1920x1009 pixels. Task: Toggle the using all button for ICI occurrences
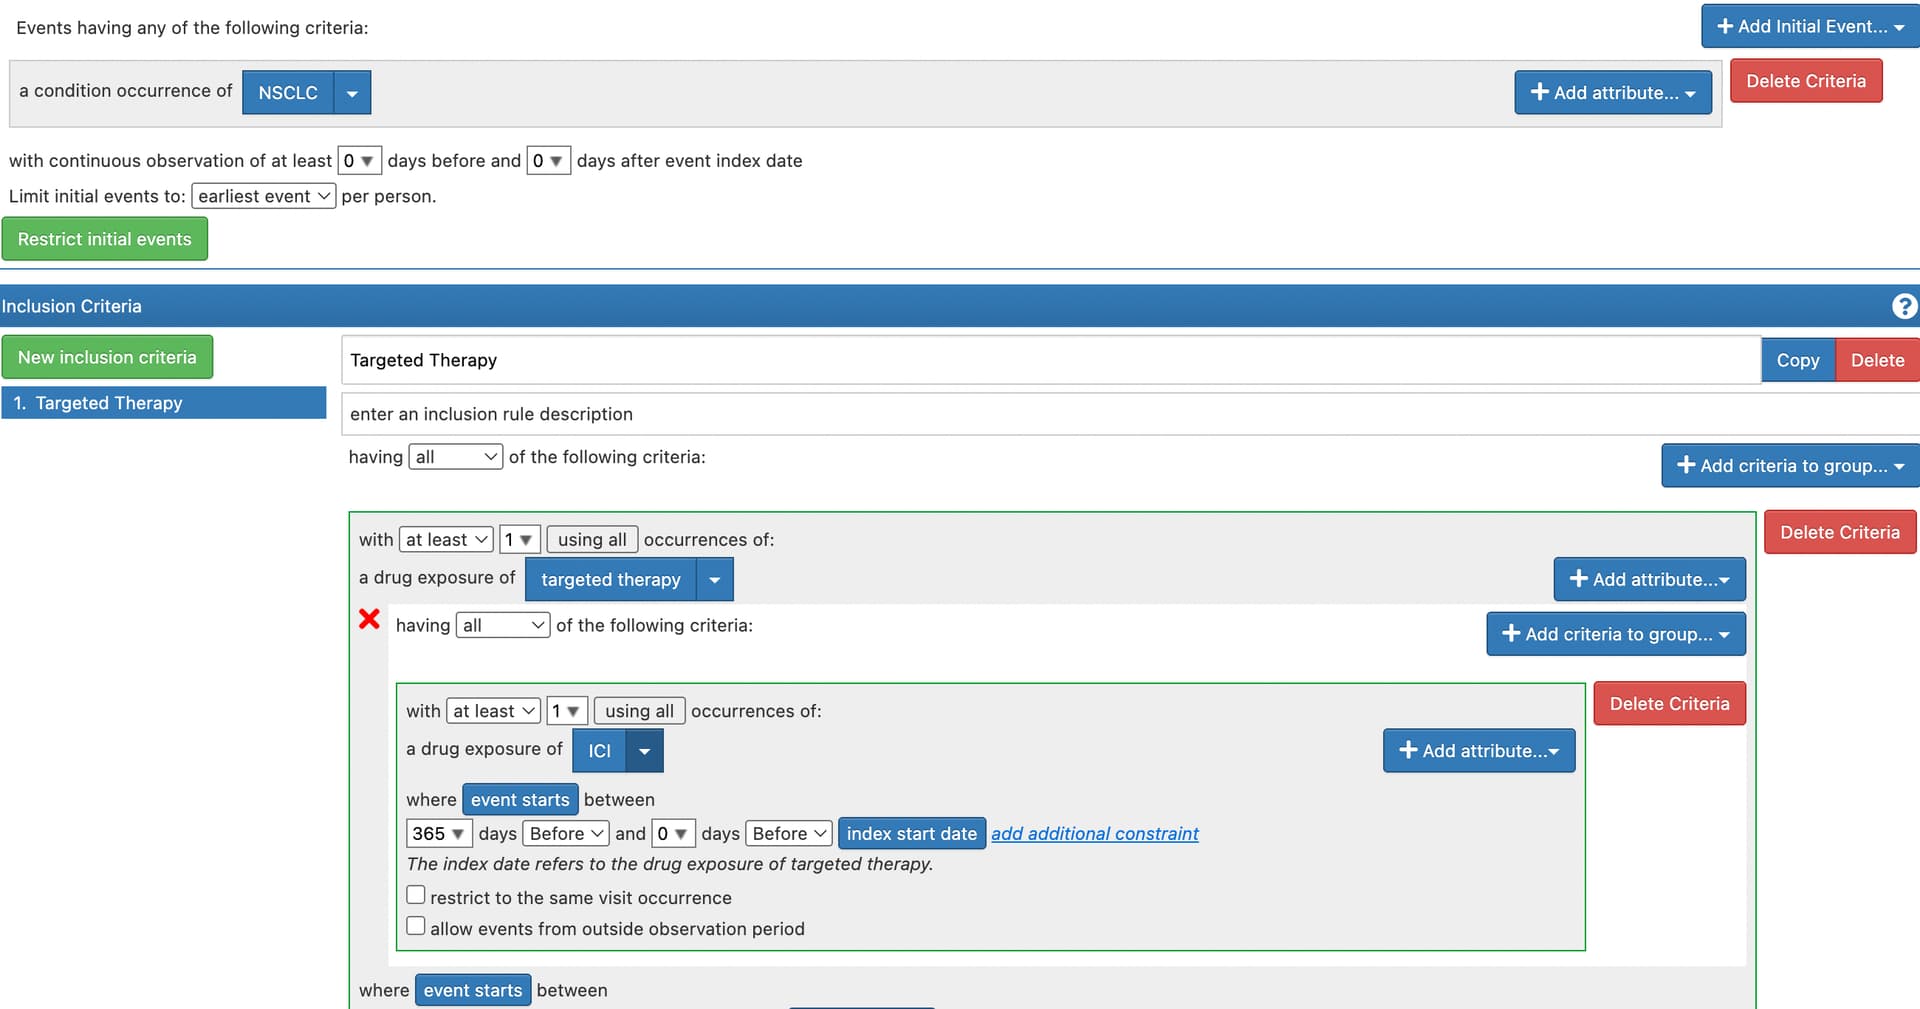639,711
